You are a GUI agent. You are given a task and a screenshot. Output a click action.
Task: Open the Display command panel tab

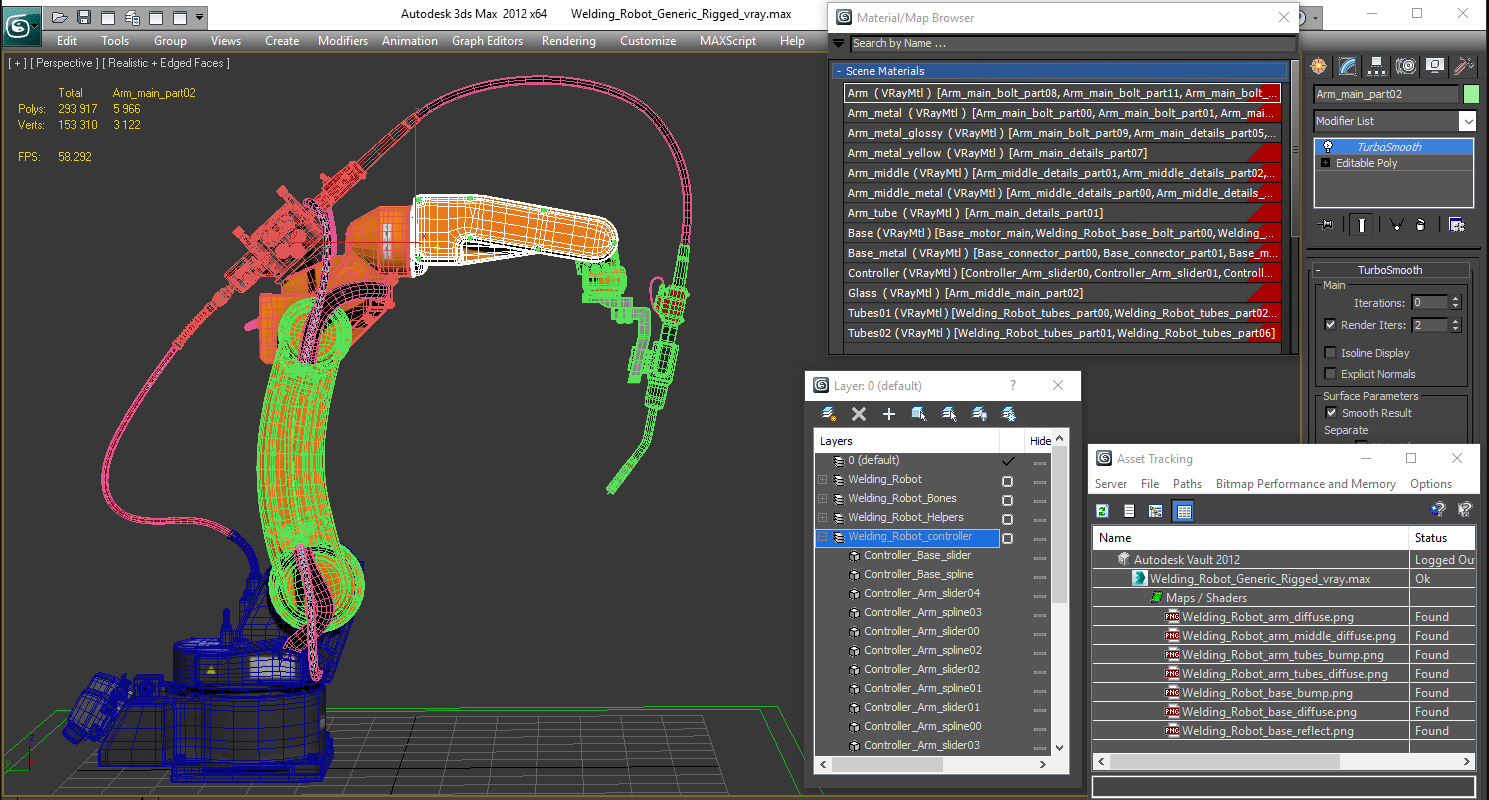[1435, 66]
